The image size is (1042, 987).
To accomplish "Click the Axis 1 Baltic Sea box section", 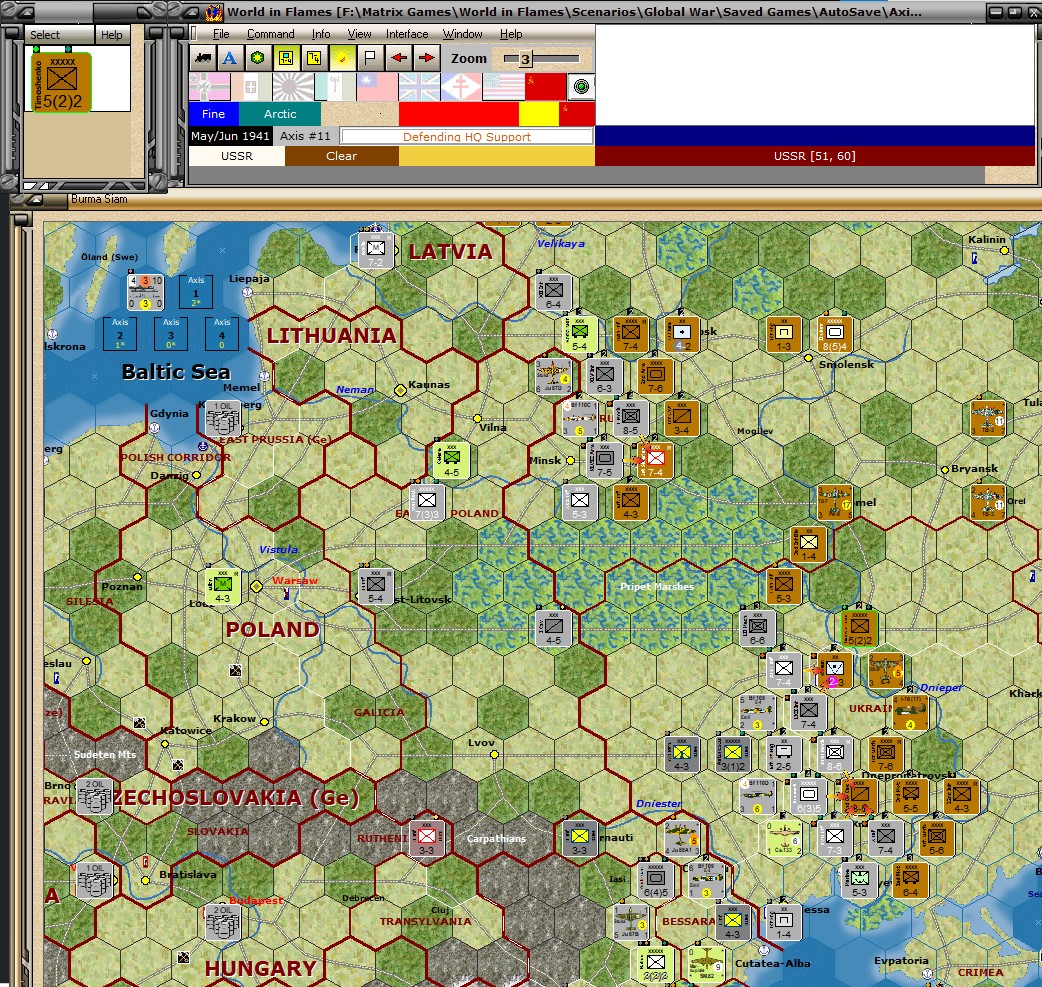I will [x=195, y=291].
